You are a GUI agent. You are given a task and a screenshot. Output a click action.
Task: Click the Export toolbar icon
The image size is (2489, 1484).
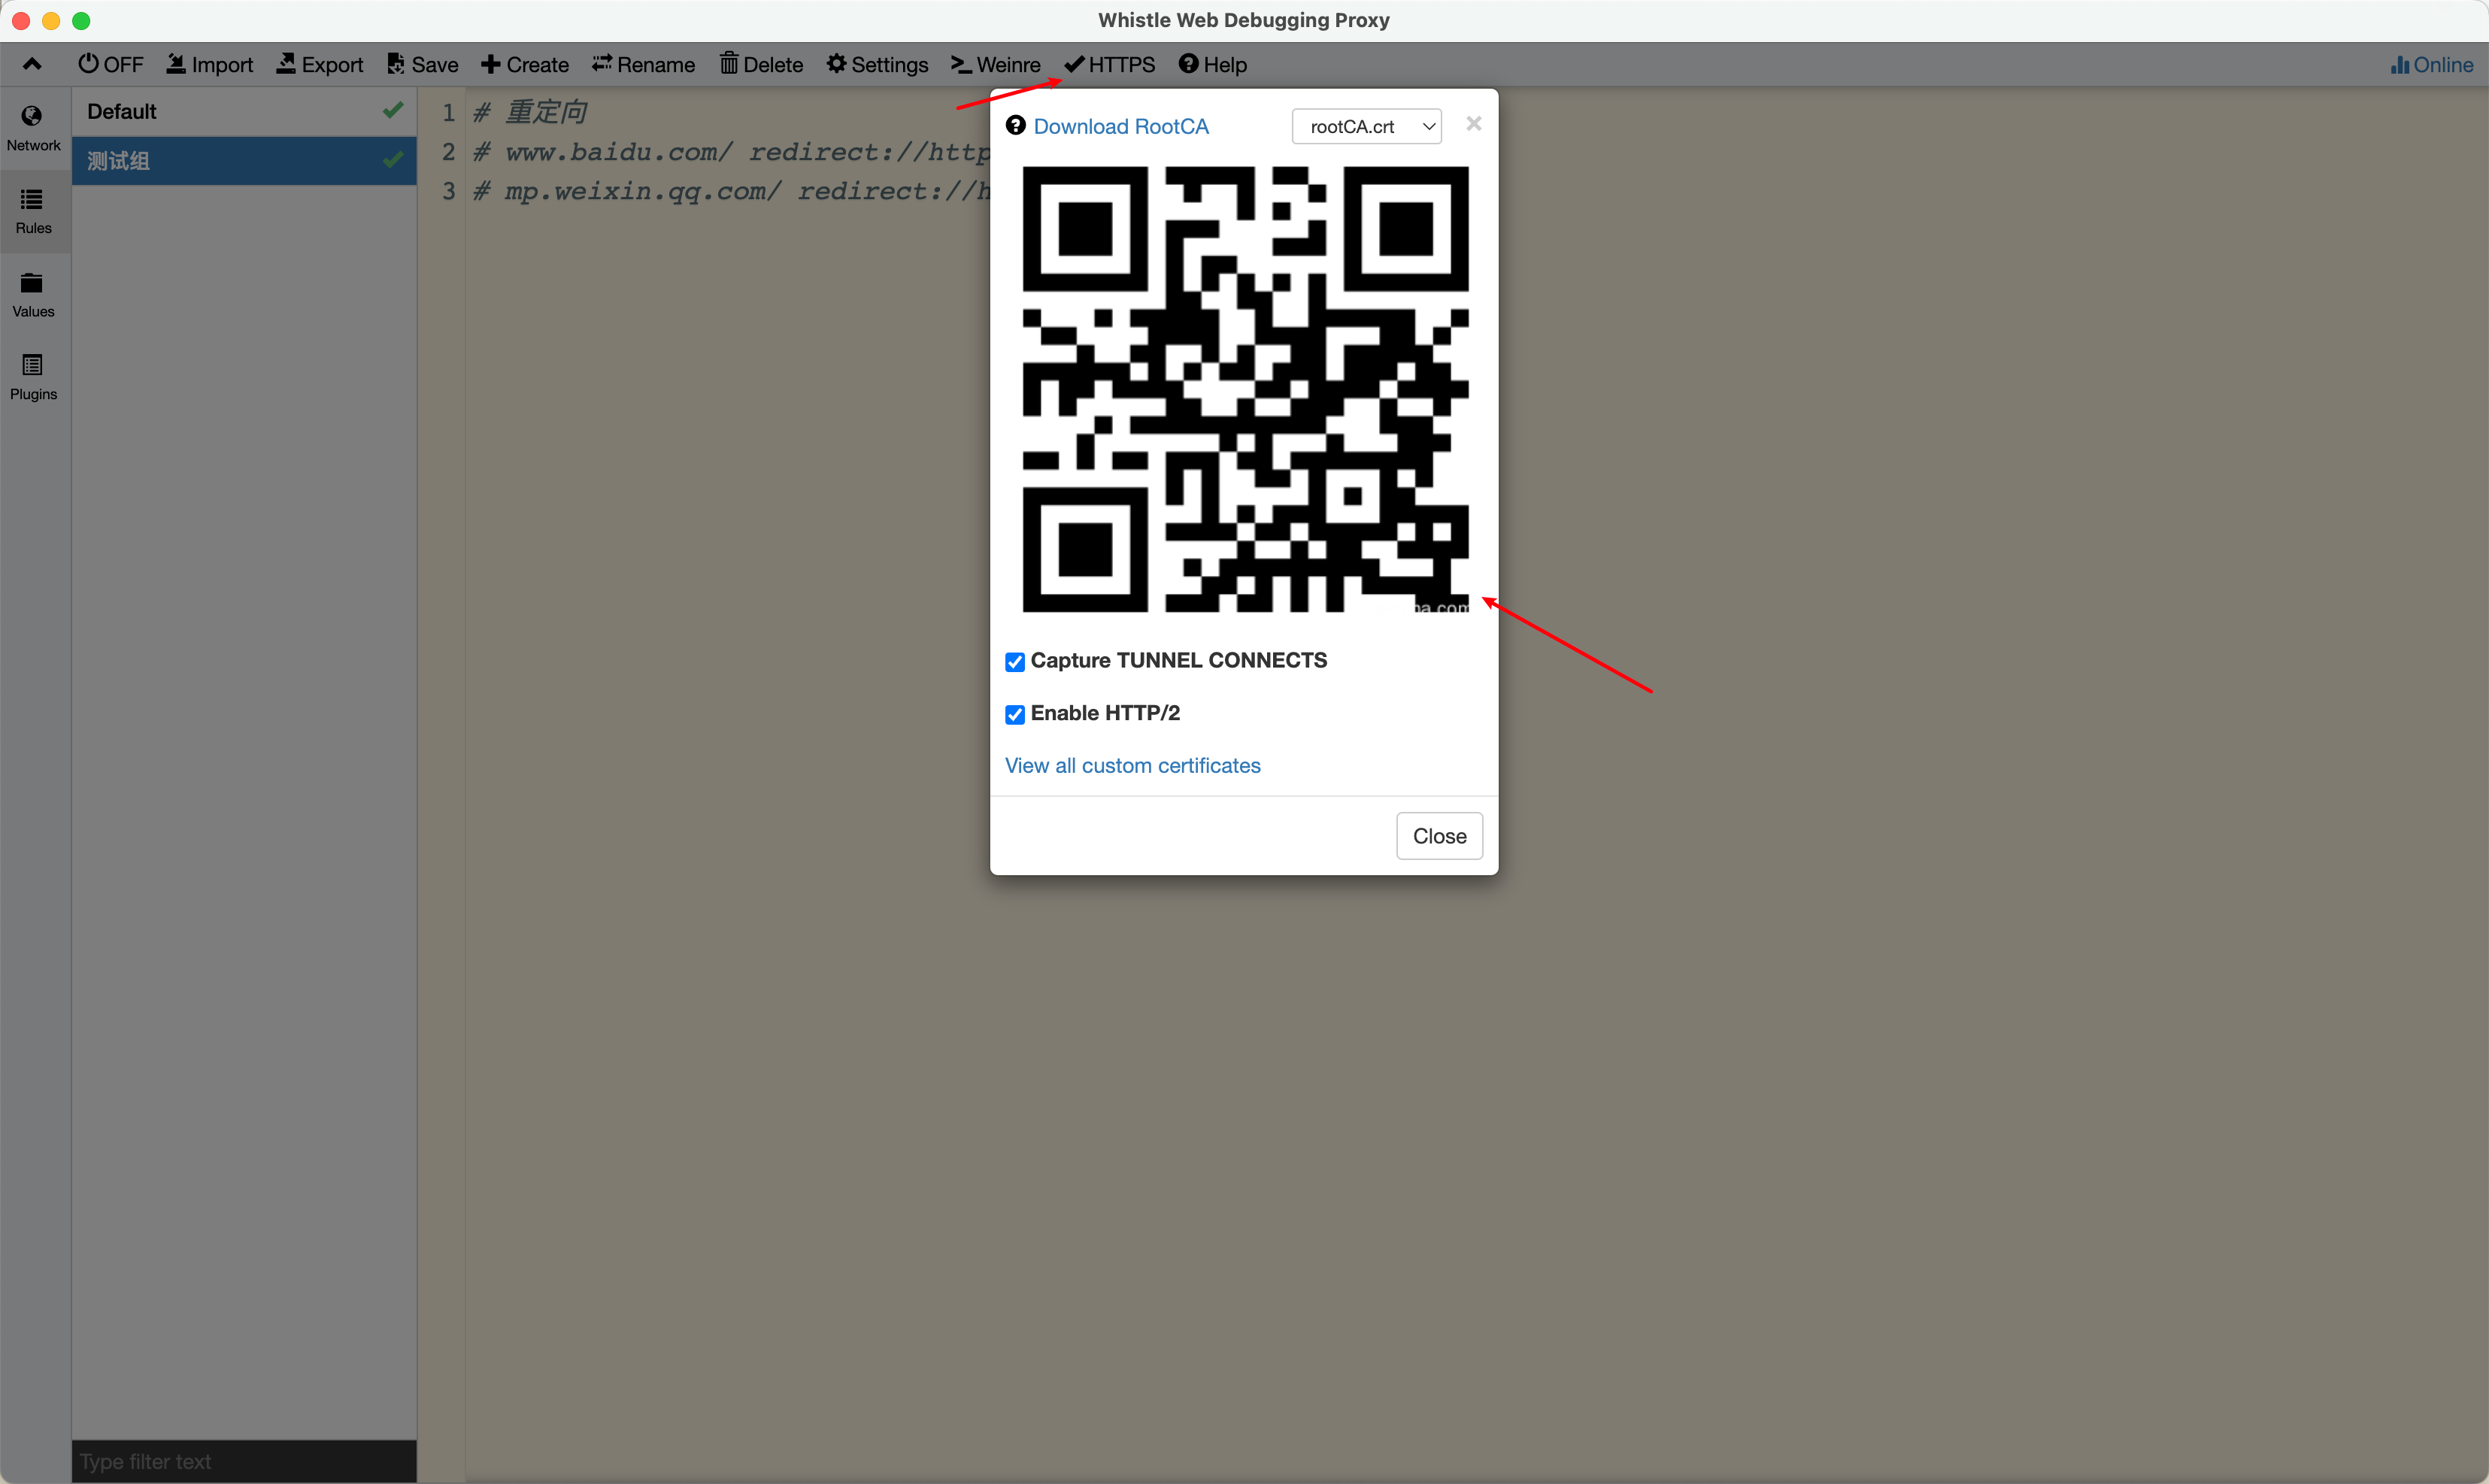pos(286,64)
